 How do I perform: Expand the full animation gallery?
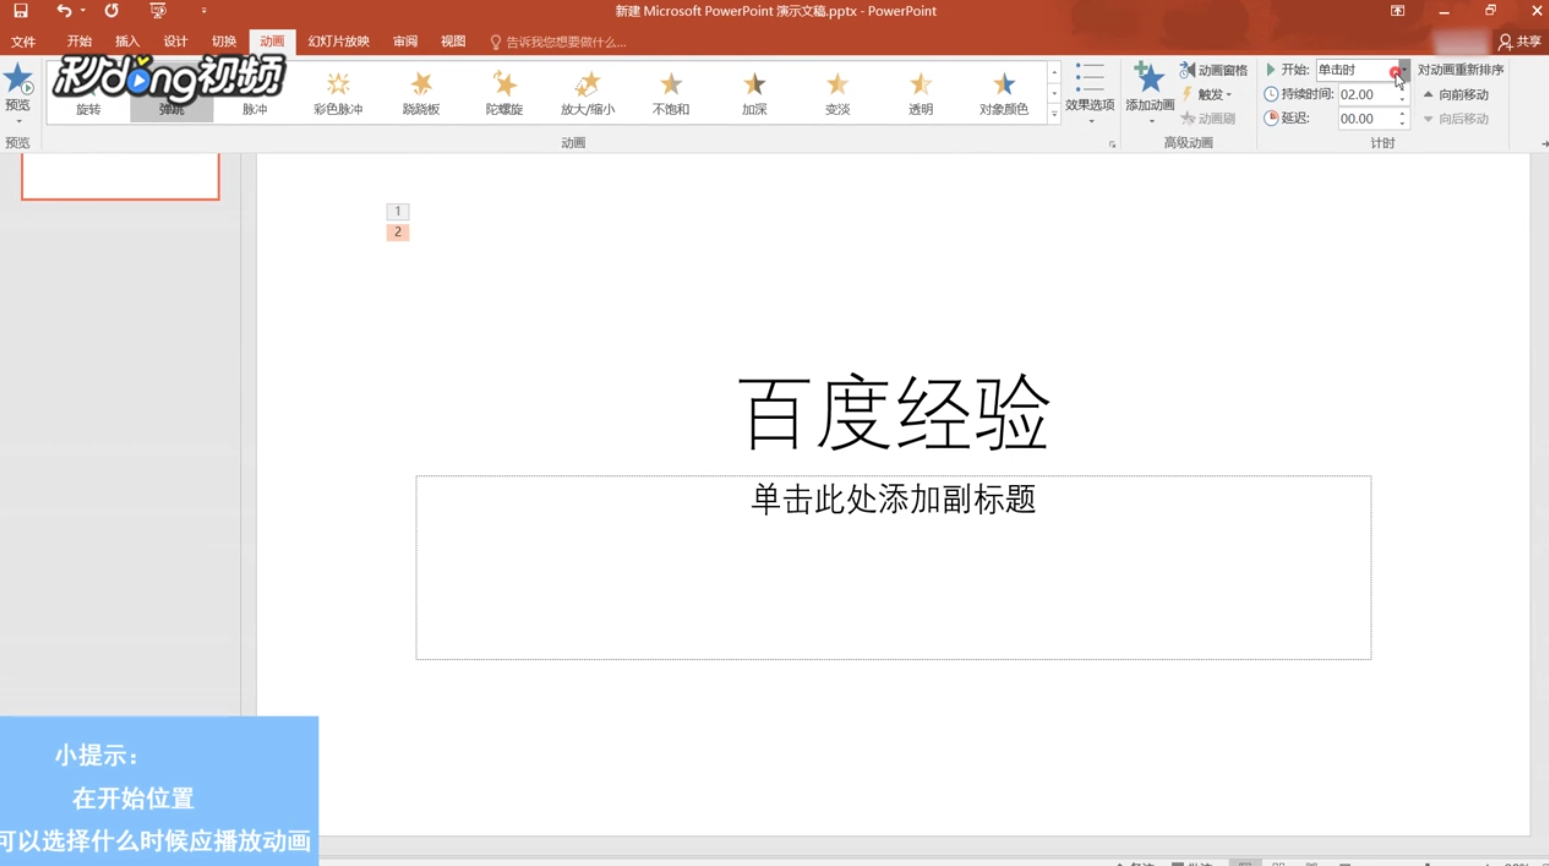click(1054, 114)
